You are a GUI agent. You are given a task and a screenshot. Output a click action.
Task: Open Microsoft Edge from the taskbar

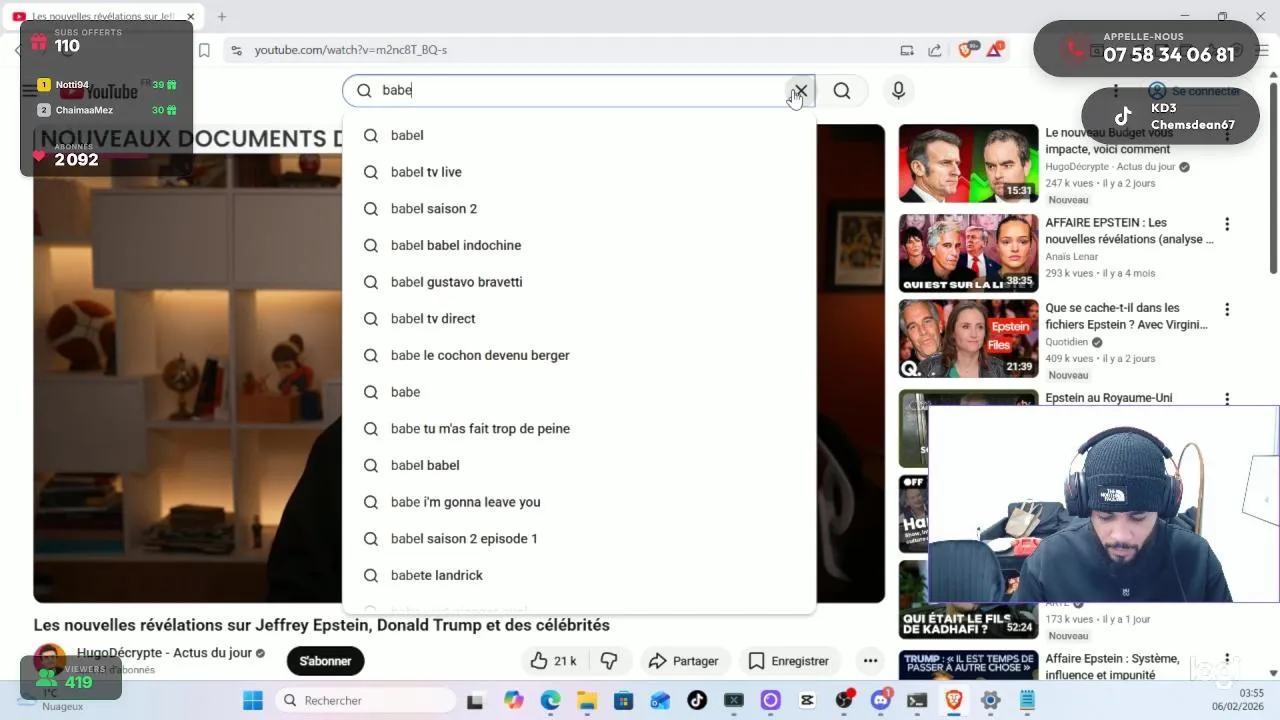[551, 701]
